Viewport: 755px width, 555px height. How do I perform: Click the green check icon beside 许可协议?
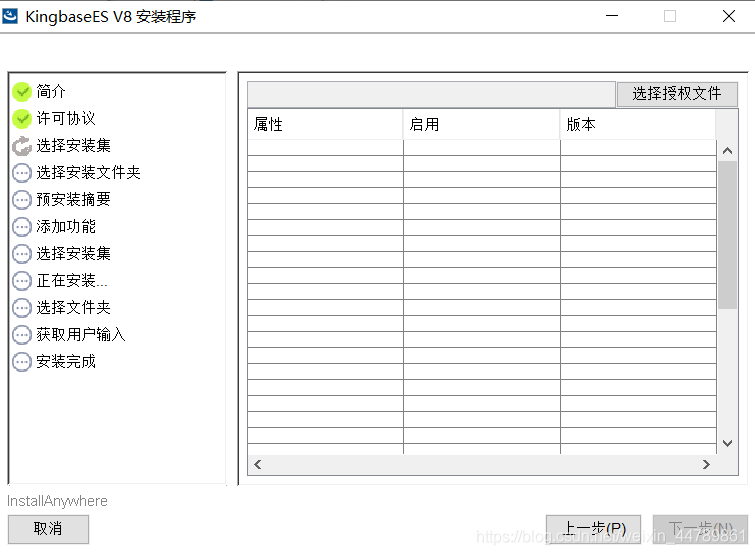coord(22,119)
